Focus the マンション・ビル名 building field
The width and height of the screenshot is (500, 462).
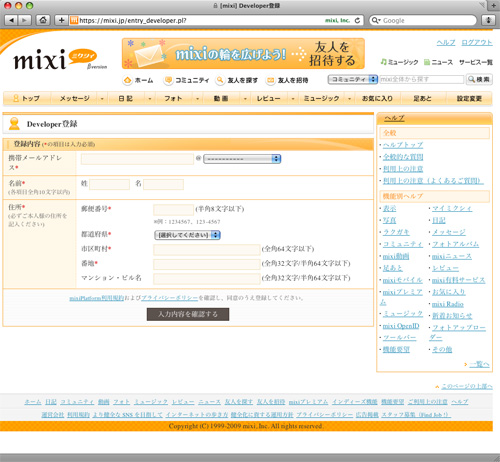207,278
